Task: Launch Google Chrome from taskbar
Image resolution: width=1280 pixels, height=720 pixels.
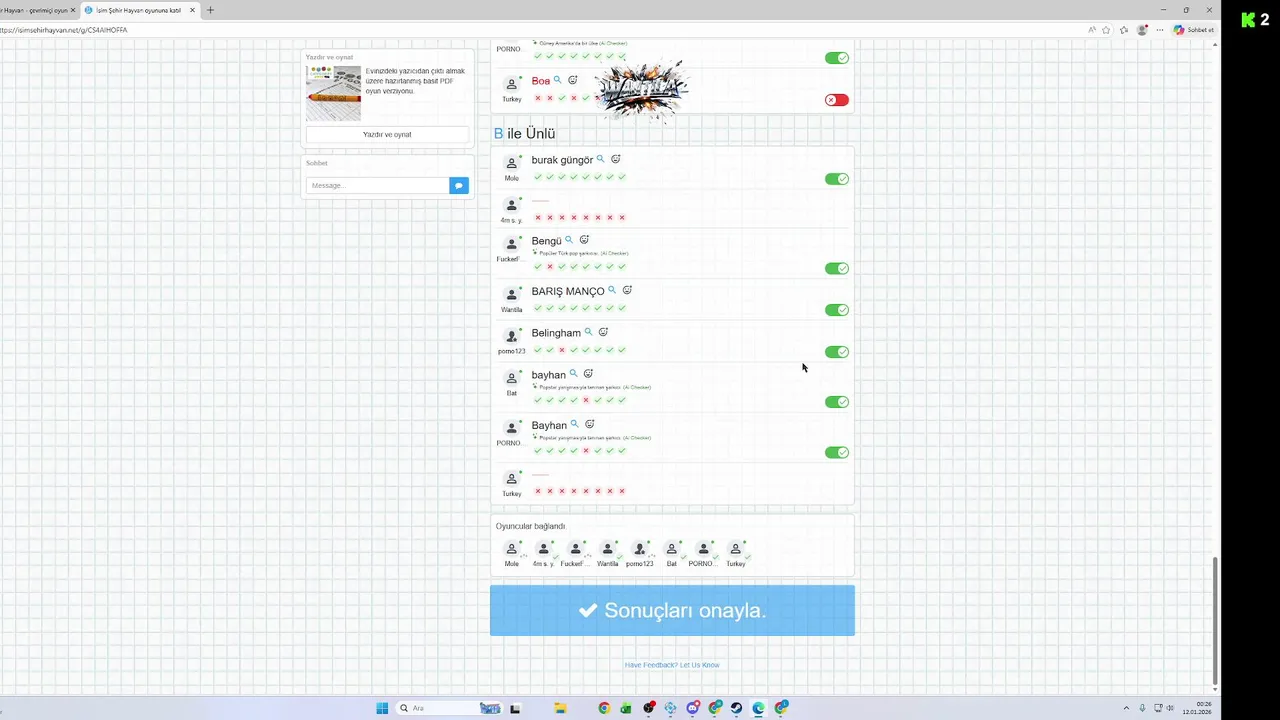Action: coord(604,708)
